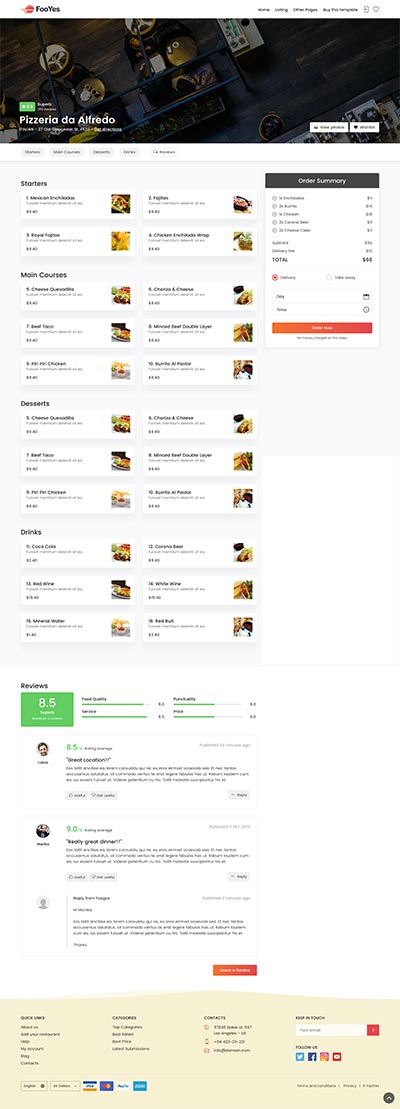This screenshot has width=400, height=1109.
Task: Click the View photos button
Action: pos(329,127)
